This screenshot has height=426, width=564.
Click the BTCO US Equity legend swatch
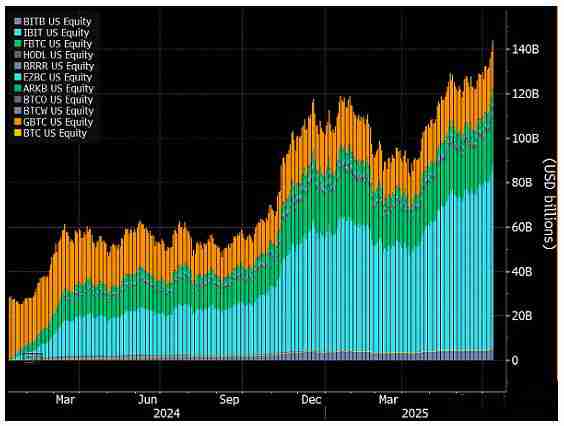click(x=18, y=100)
